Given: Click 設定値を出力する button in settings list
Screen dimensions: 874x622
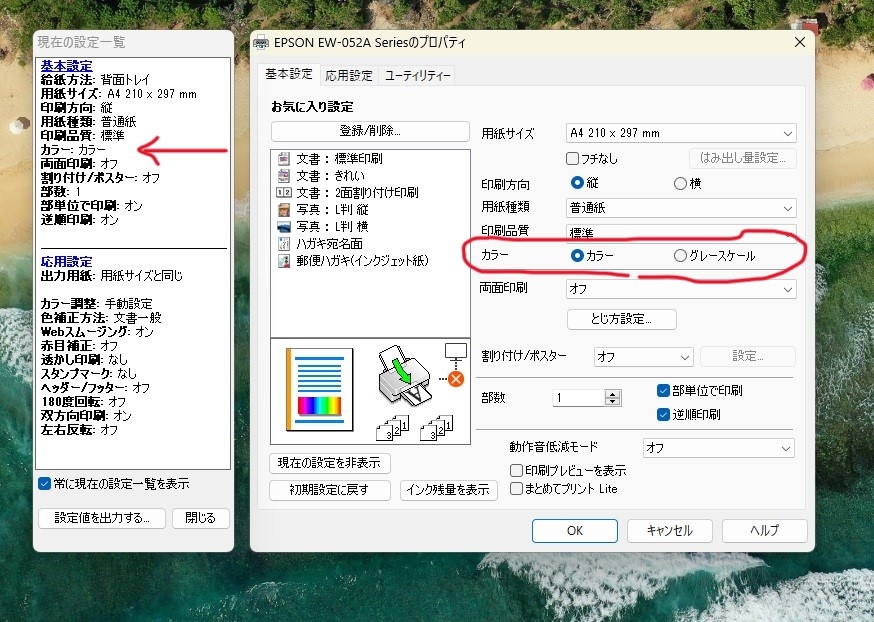Looking at the screenshot, I should 102,518.
